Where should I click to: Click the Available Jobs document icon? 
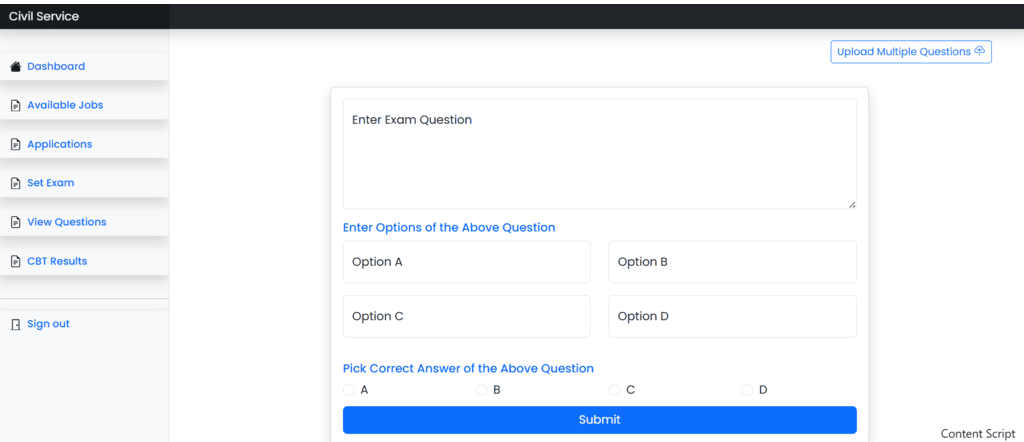coord(15,106)
